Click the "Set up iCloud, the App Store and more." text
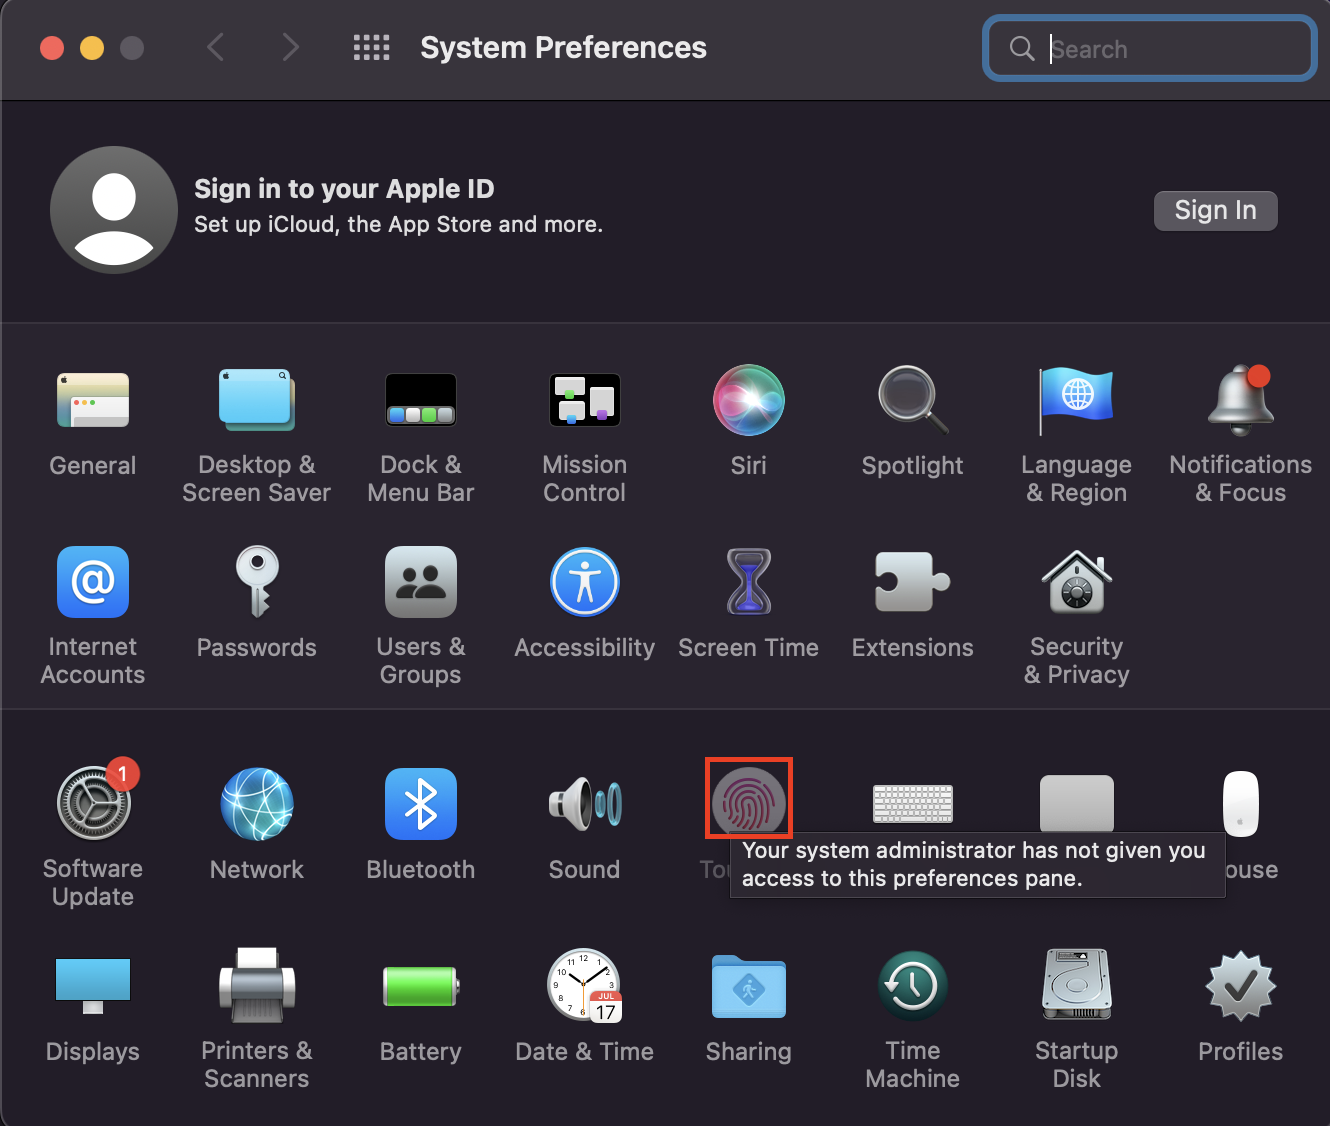The height and width of the screenshot is (1126, 1330). (x=398, y=225)
